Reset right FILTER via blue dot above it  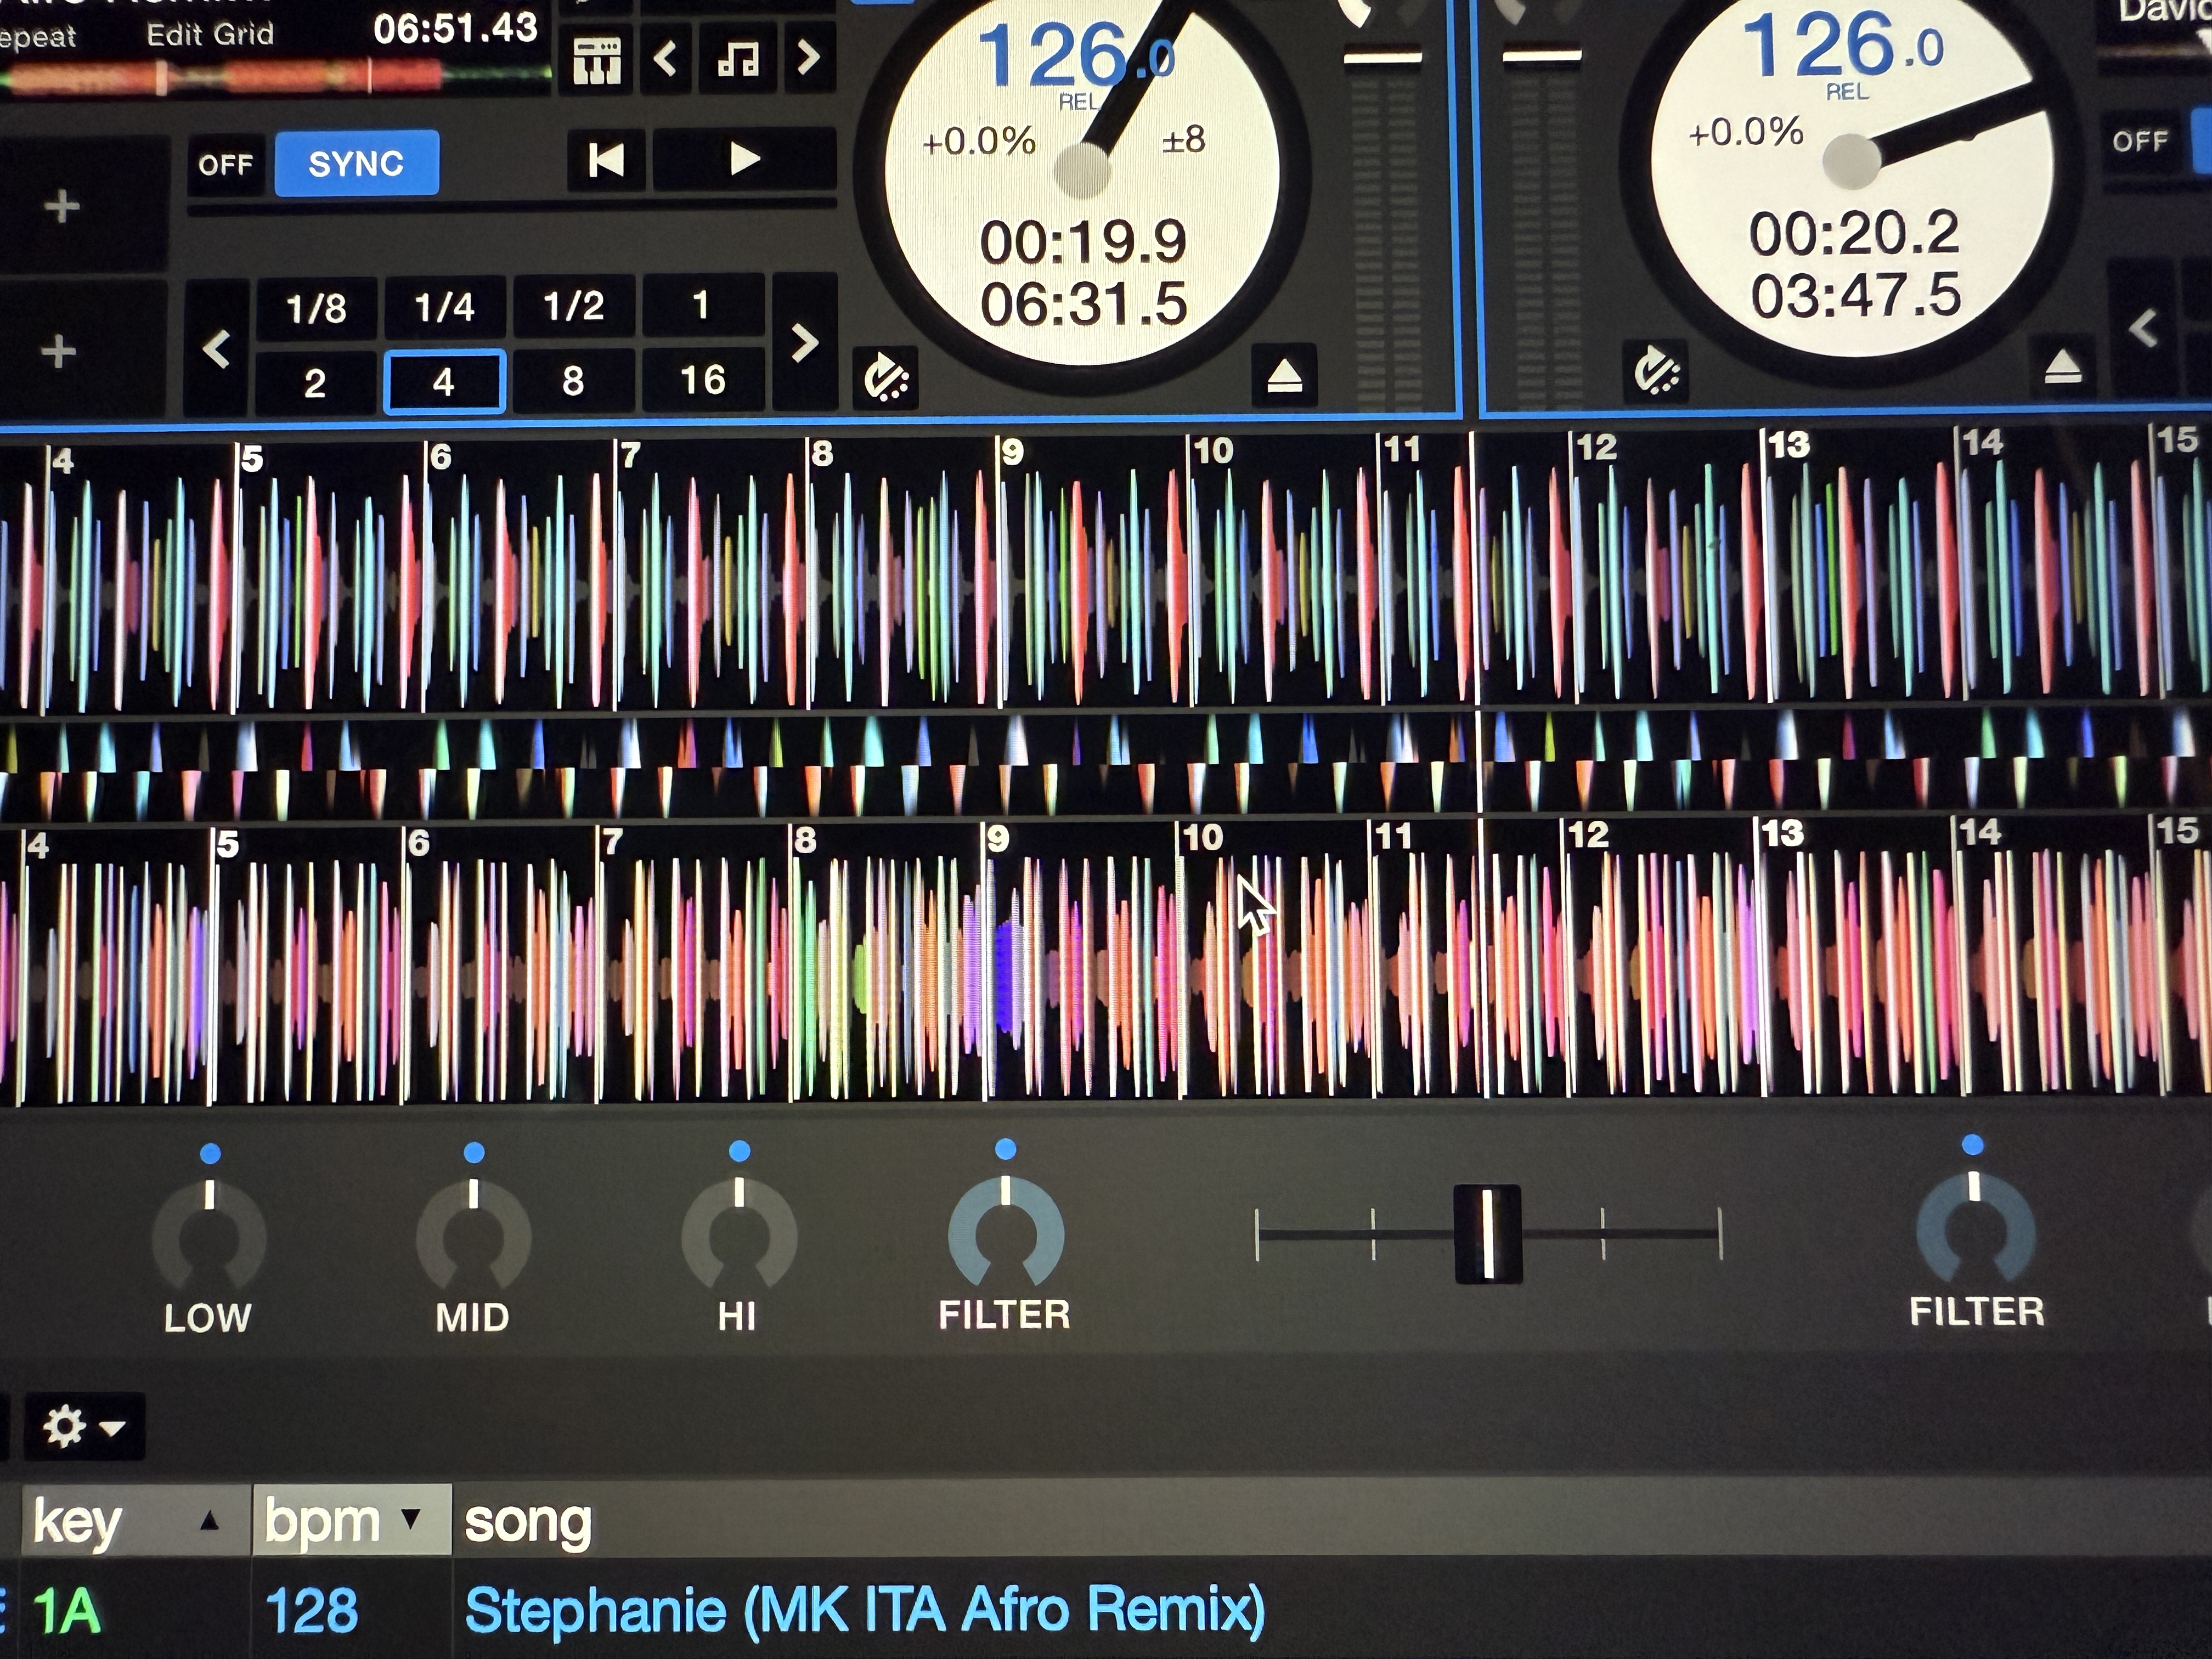pos(1973,1144)
